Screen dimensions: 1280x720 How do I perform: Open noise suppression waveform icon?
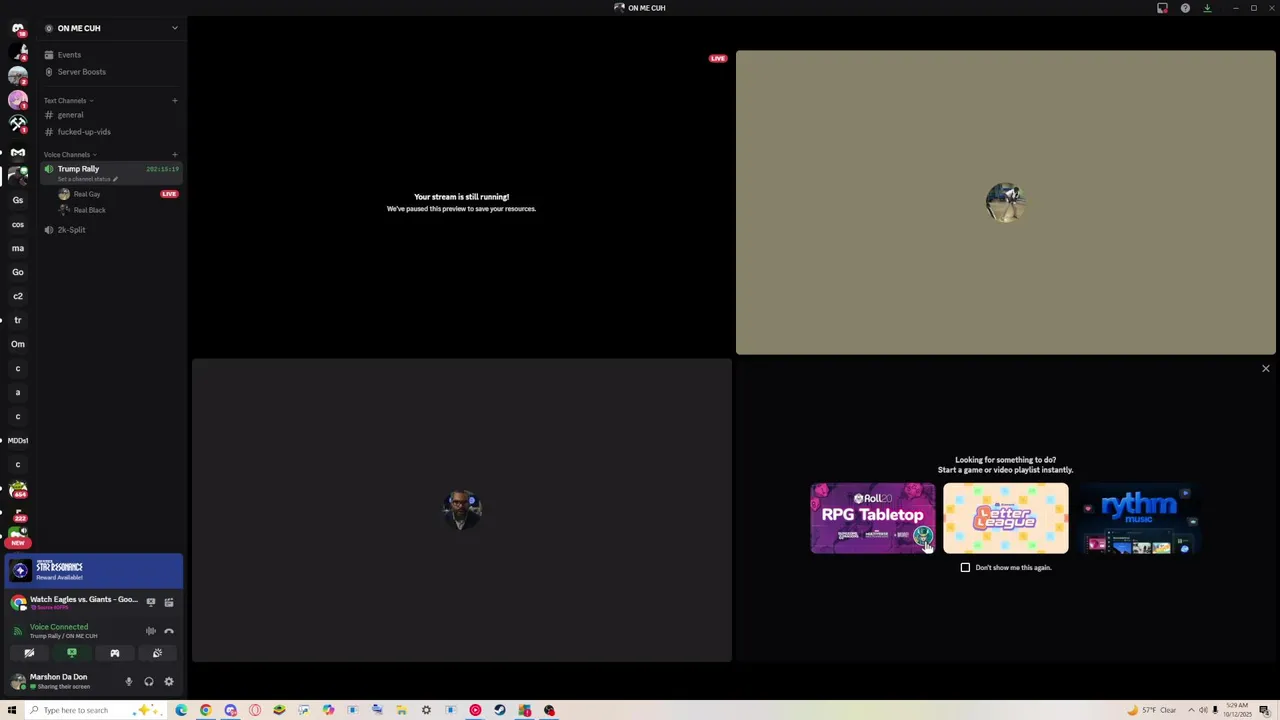pyautogui.click(x=151, y=631)
